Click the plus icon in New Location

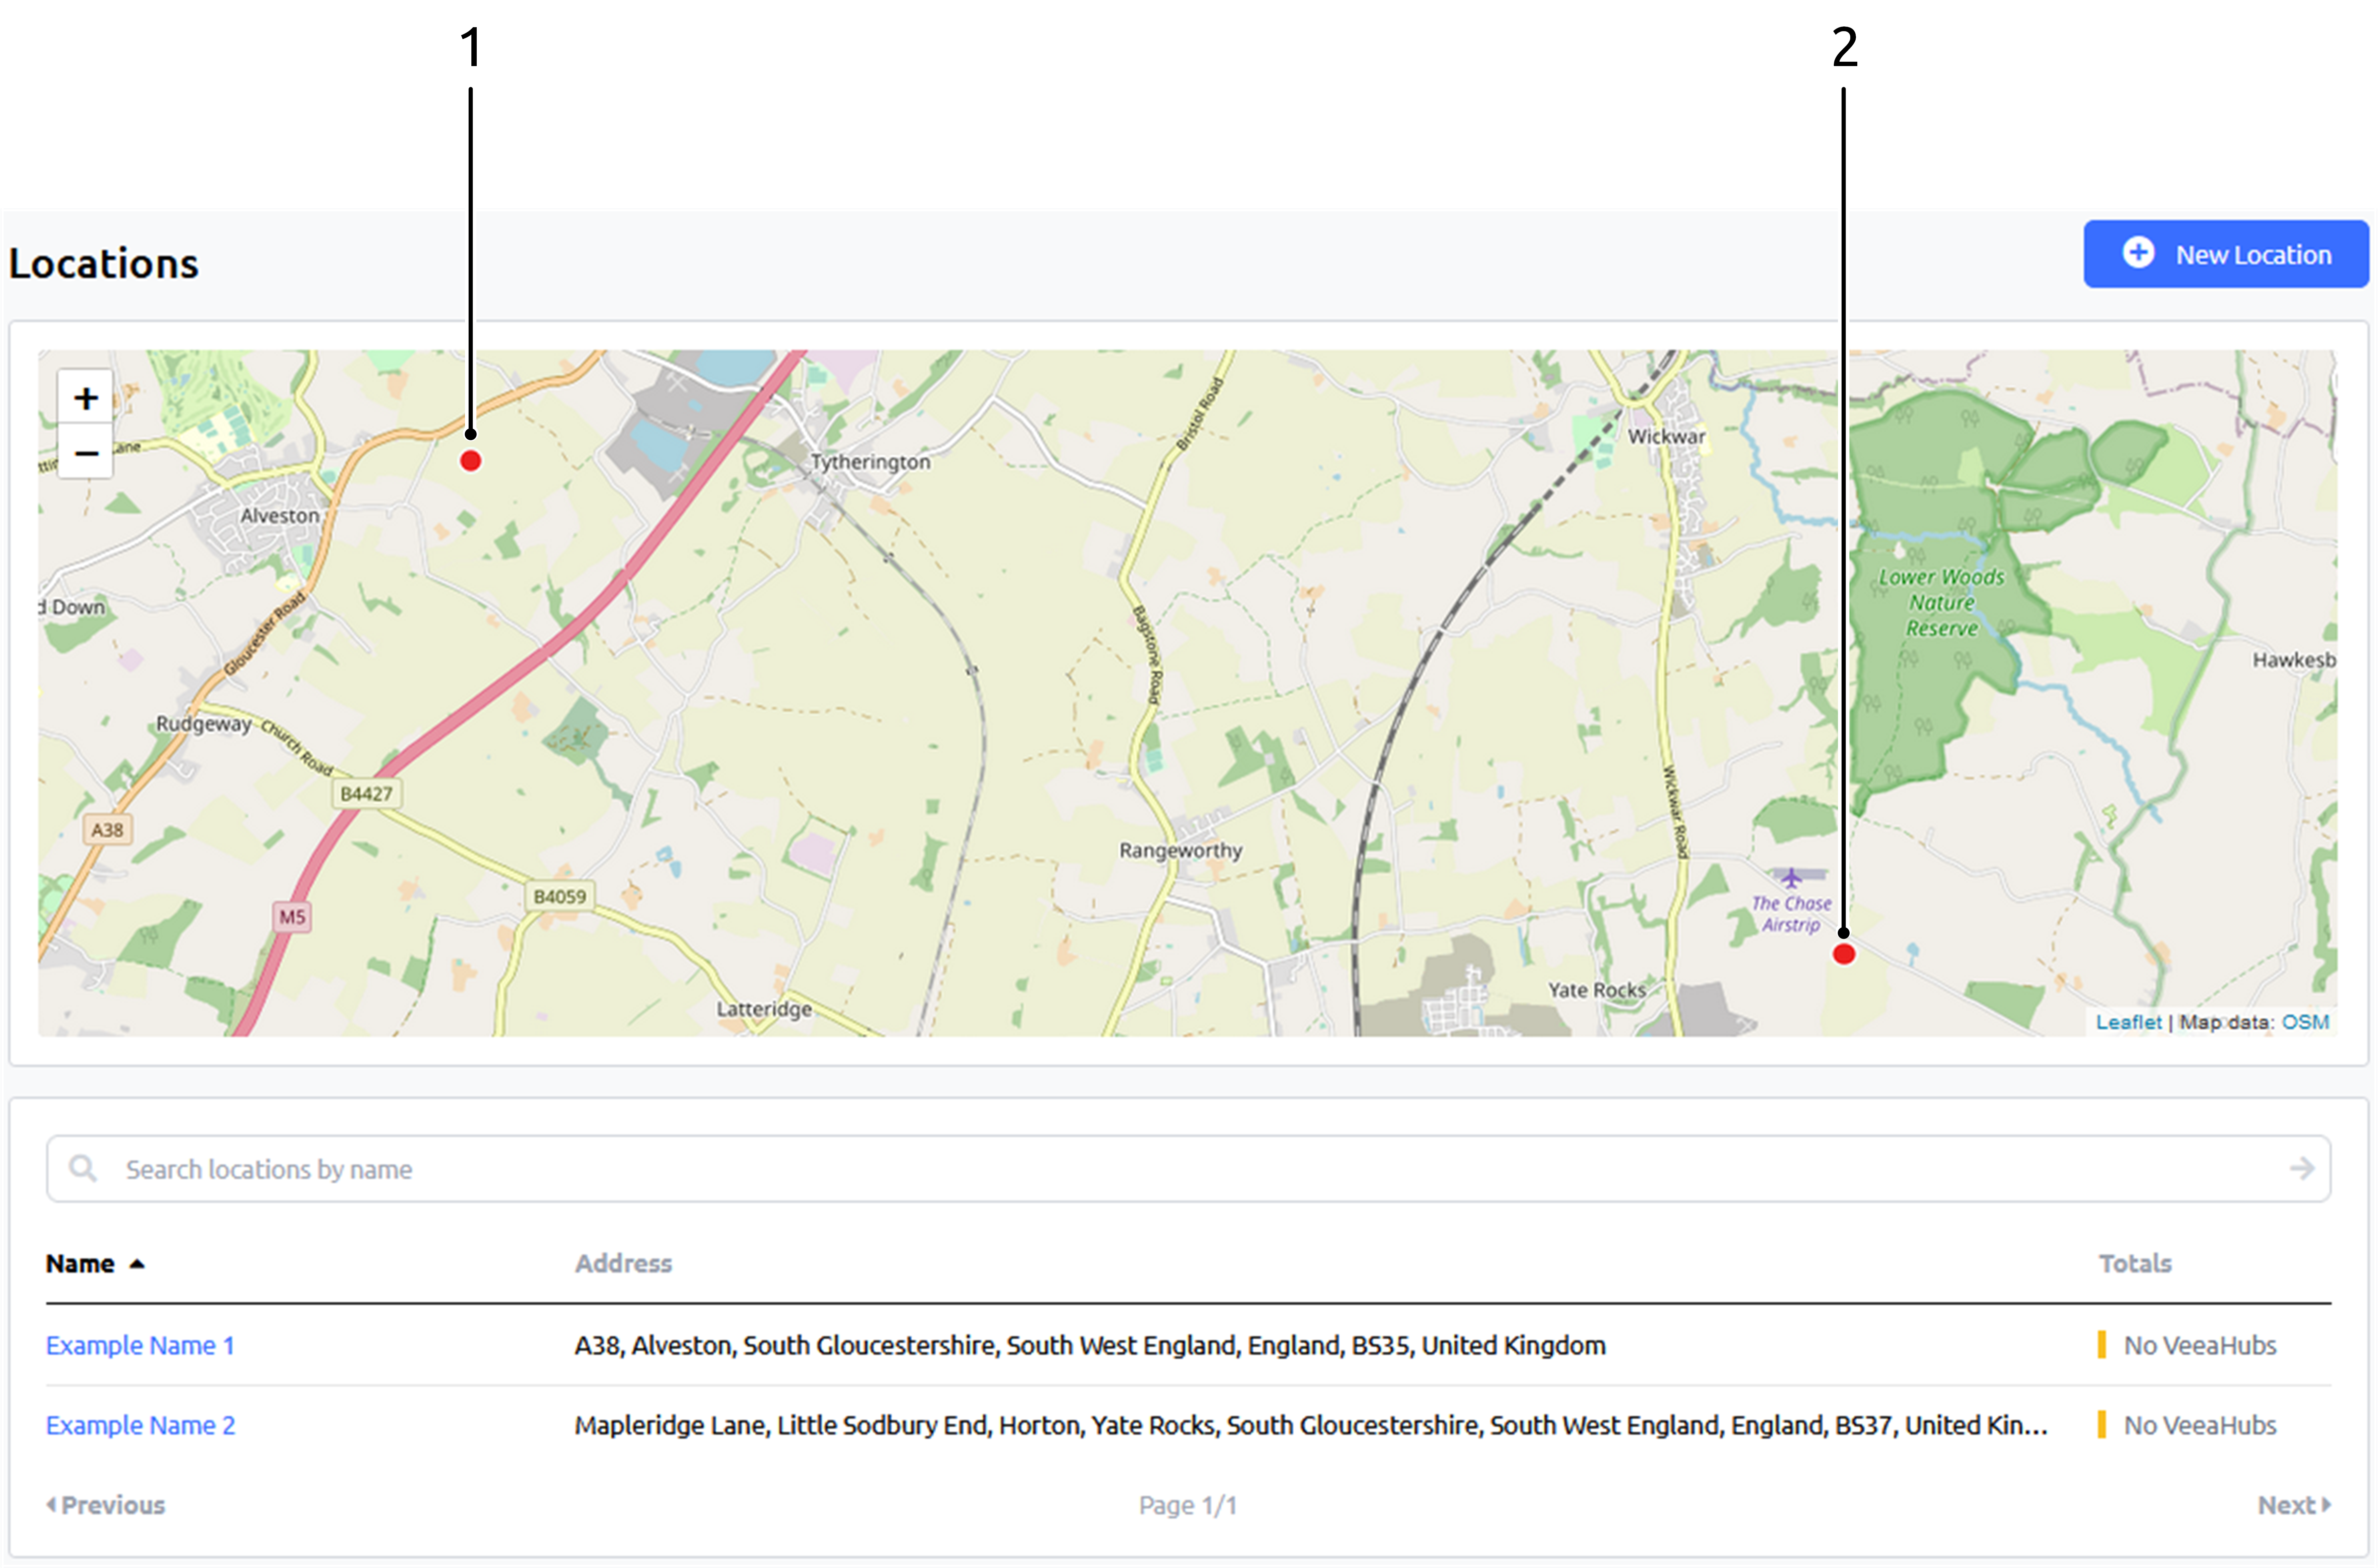(x=2138, y=252)
